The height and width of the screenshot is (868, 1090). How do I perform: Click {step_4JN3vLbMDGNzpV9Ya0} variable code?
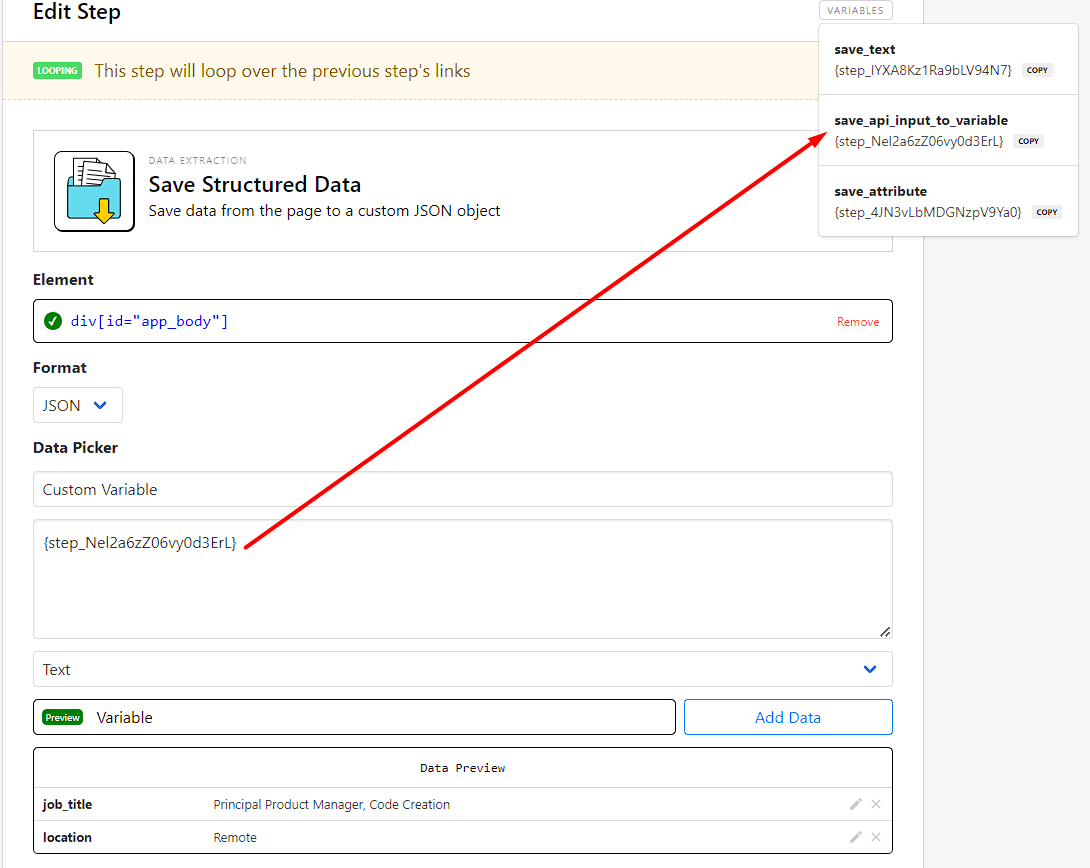[928, 212]
